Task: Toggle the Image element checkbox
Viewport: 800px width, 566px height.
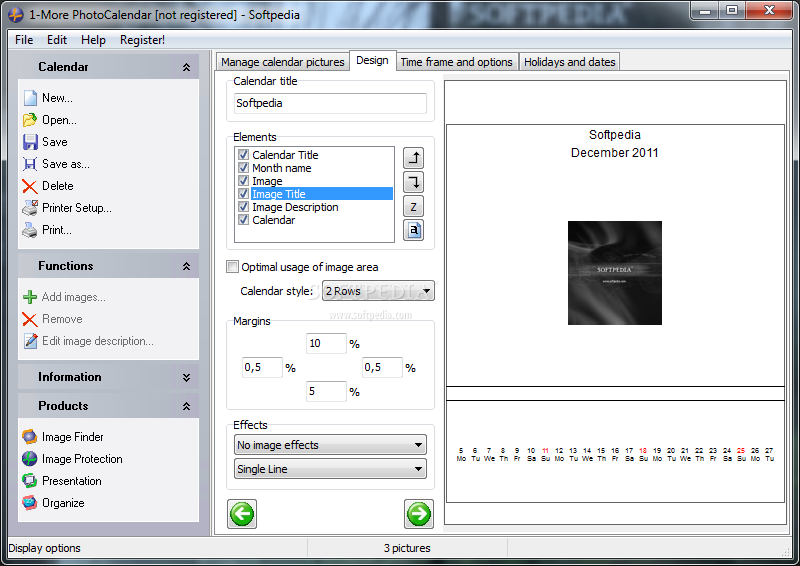Action: 244,181
